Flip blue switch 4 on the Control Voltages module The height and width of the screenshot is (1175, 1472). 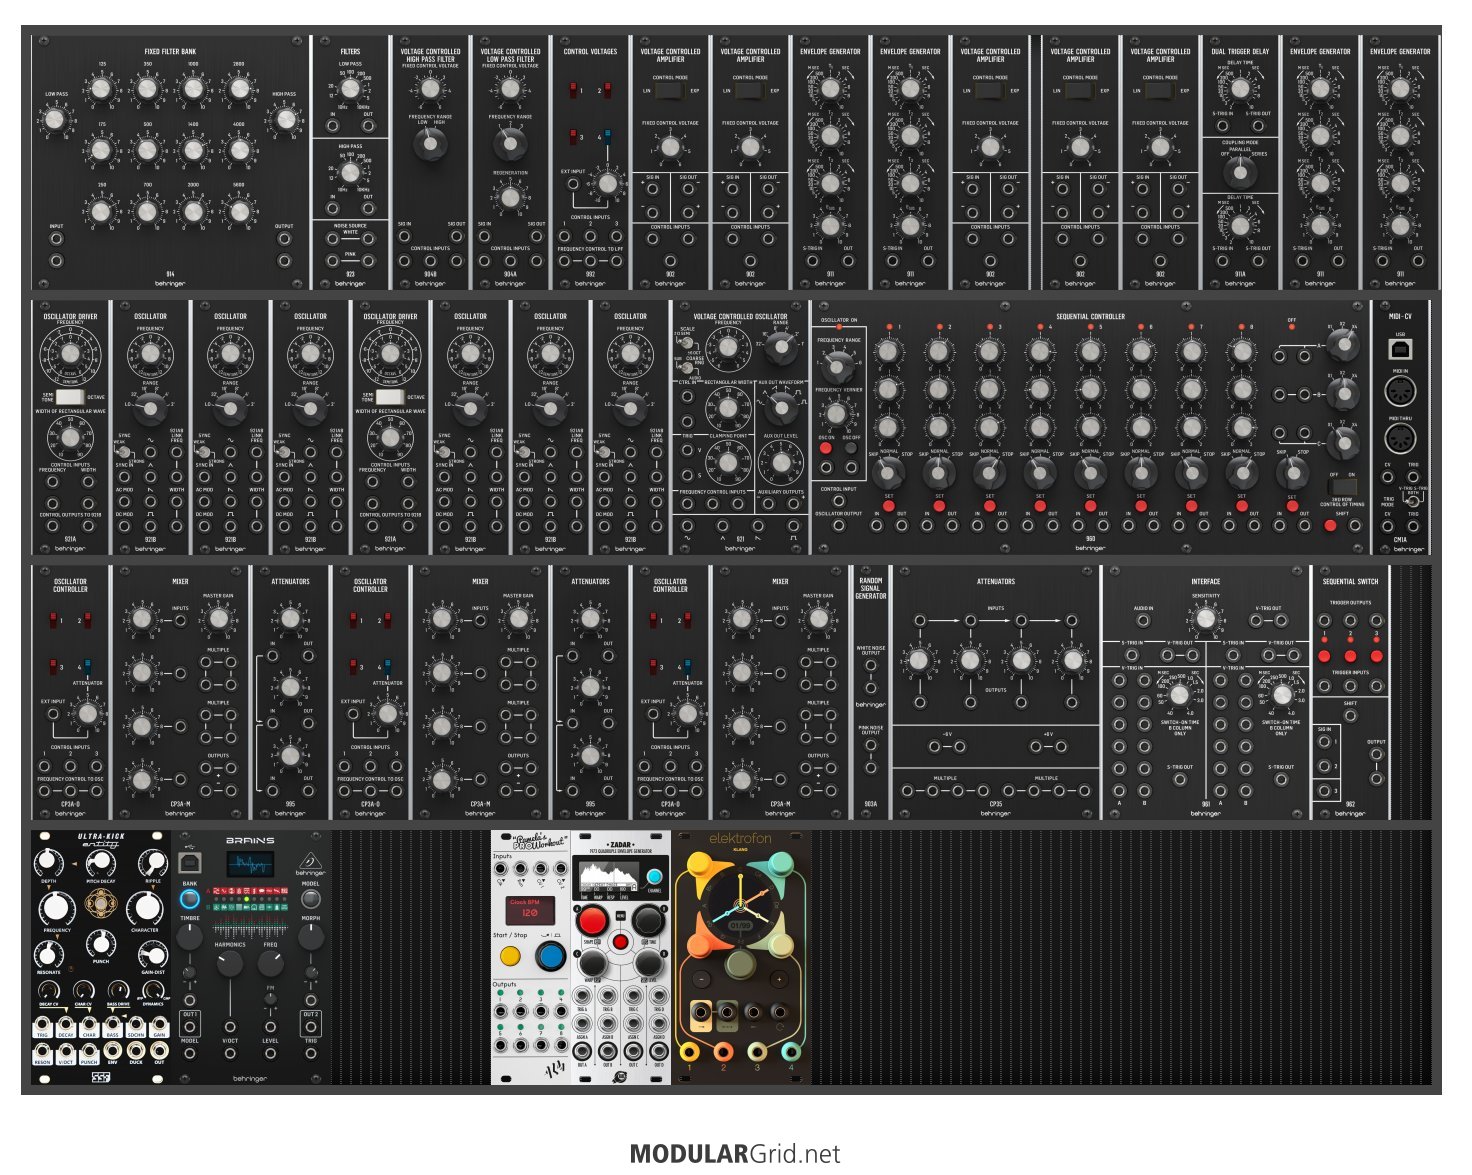[x=608, y=137]
